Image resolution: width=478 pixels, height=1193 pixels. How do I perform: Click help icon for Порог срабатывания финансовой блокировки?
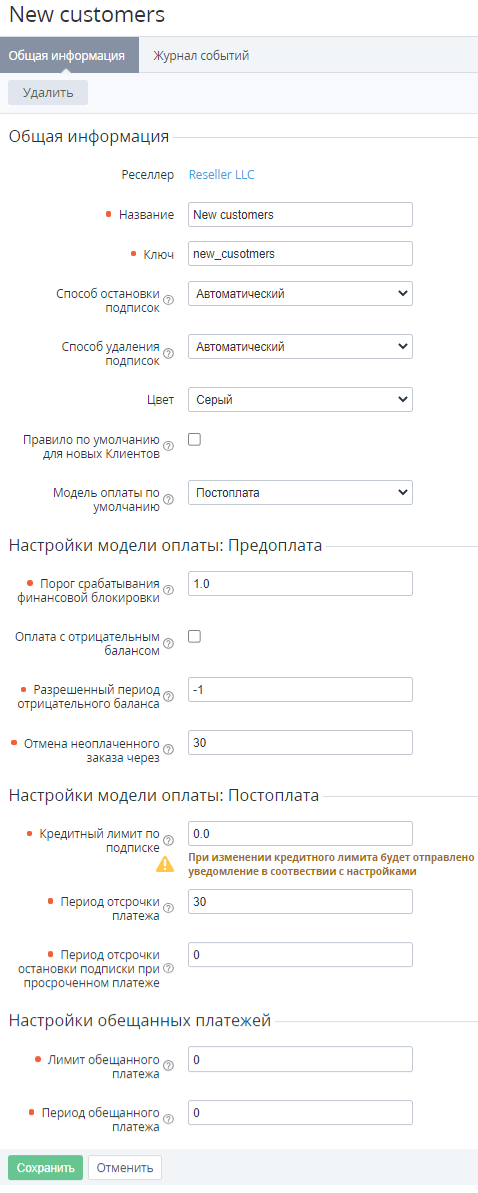pyautogui.click(x=170, y=590)
